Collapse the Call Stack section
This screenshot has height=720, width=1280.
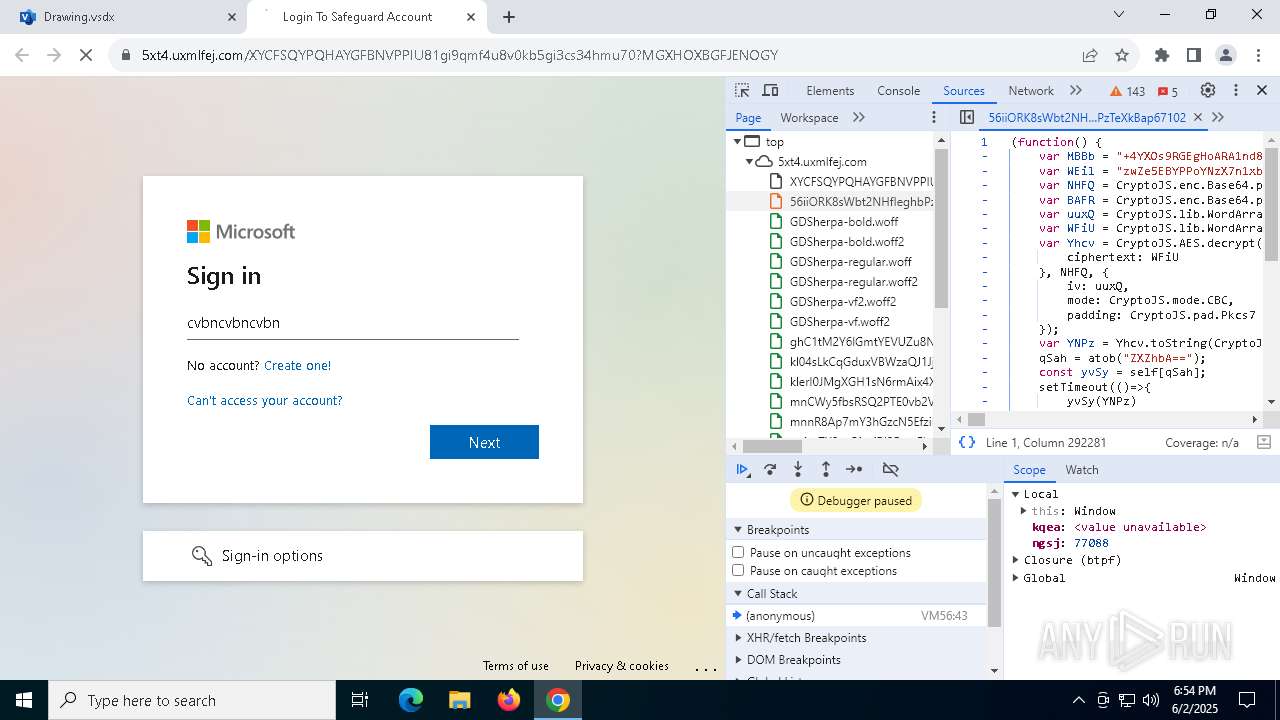click(x=738, y=593)
